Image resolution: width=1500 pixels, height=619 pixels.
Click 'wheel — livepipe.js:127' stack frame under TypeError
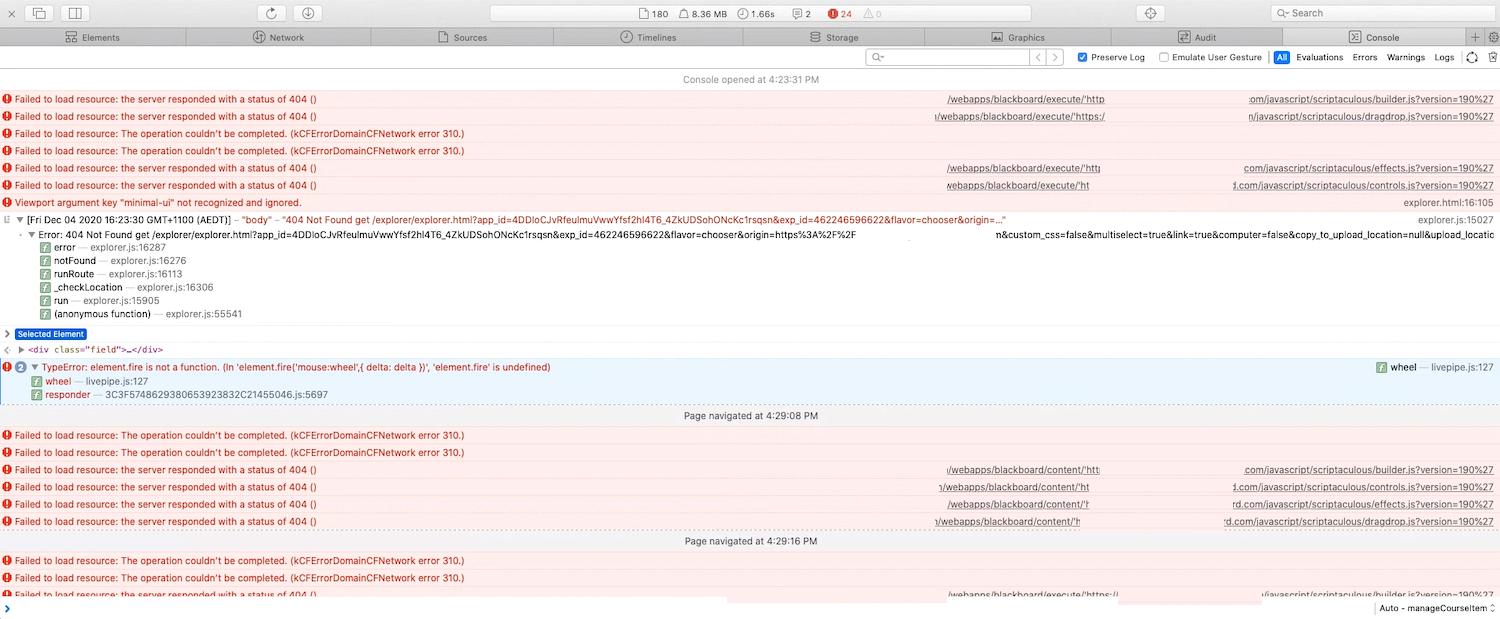click(90, 381)
